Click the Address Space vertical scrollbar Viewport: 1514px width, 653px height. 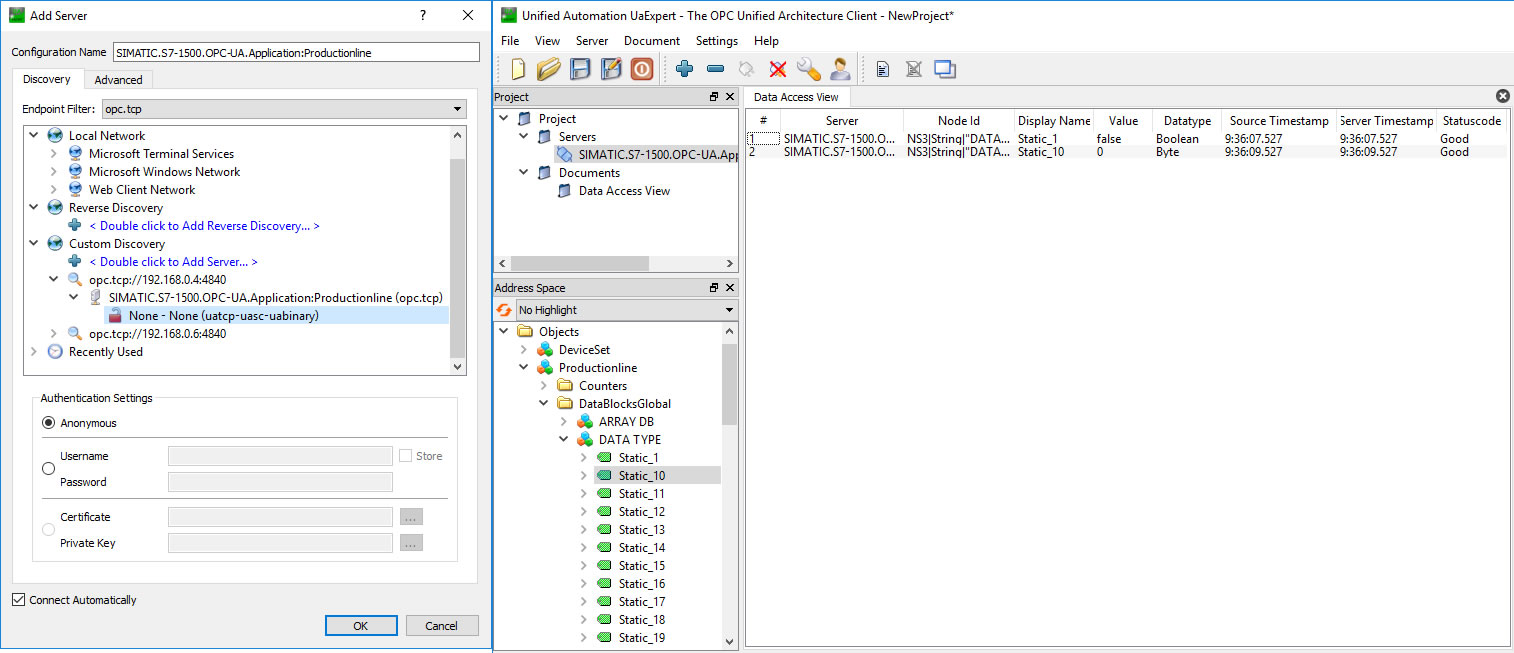point(729,385)
